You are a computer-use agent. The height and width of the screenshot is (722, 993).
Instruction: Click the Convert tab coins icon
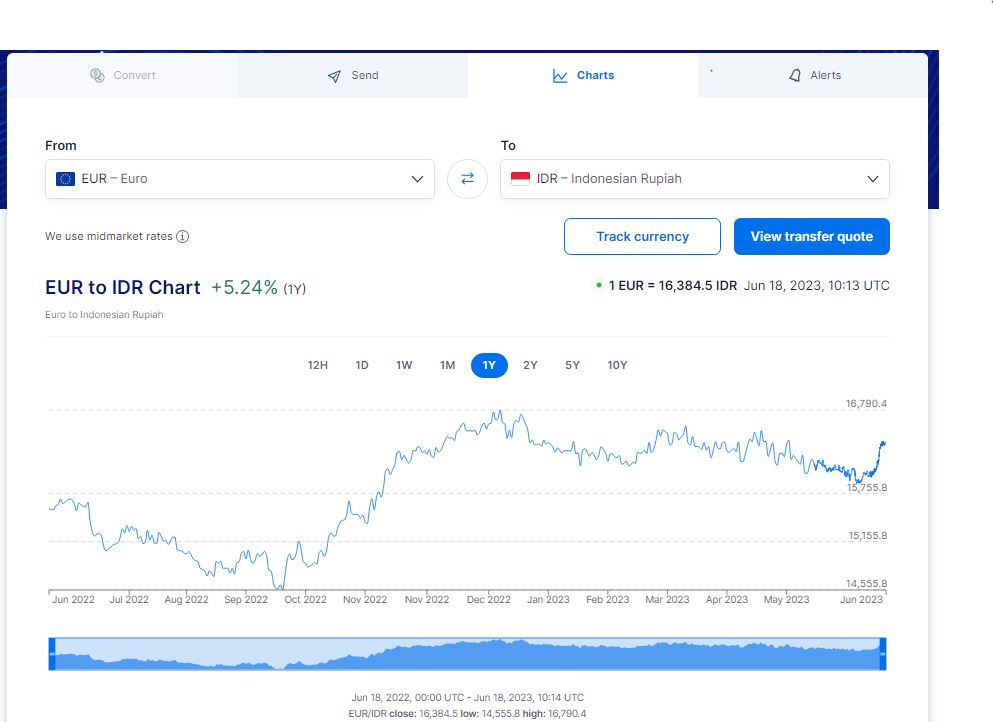[x=97, y=76]
